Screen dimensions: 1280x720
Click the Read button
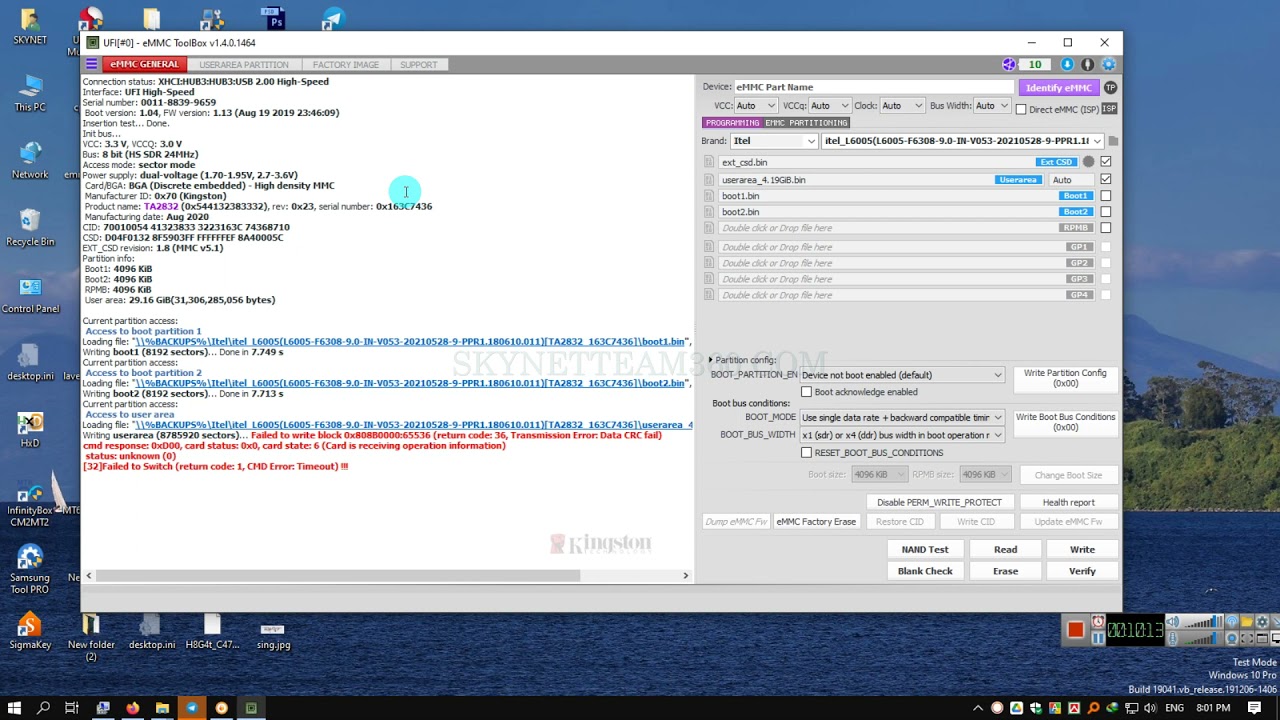click(1005, 549)
